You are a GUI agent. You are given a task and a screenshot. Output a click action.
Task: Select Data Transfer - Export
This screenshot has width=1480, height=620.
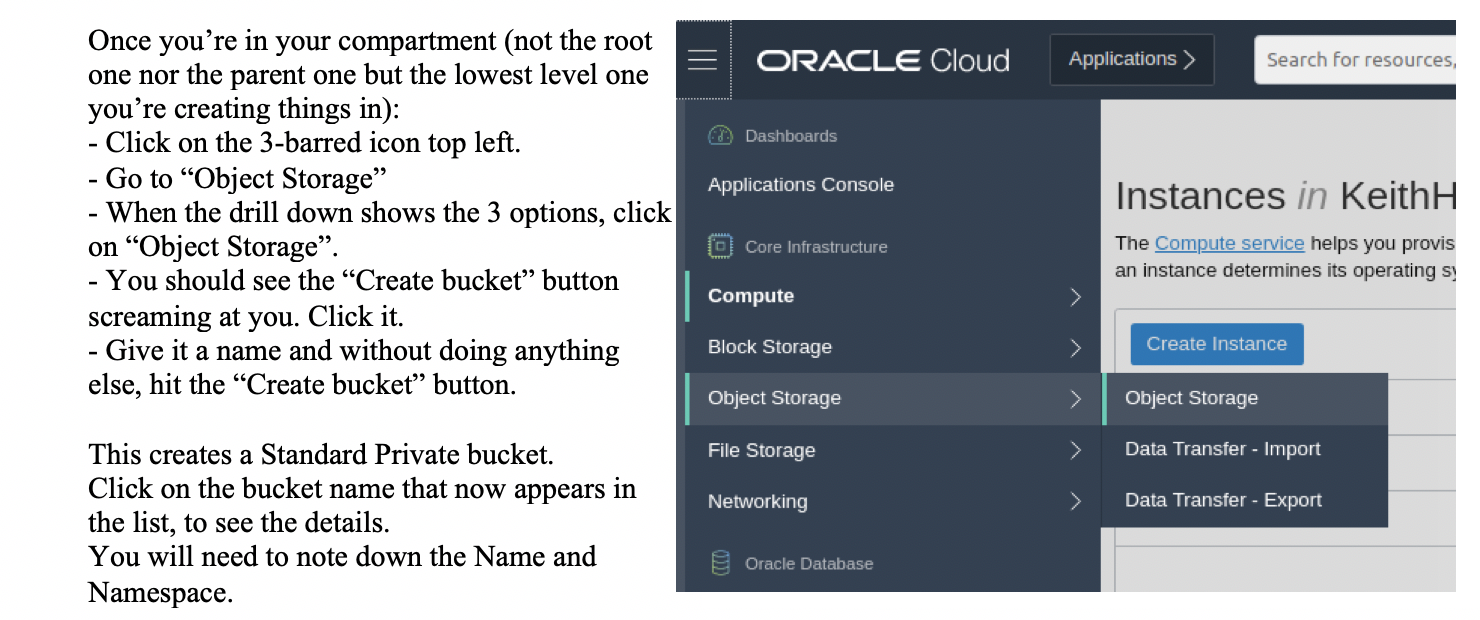[x=1222, y=500]
